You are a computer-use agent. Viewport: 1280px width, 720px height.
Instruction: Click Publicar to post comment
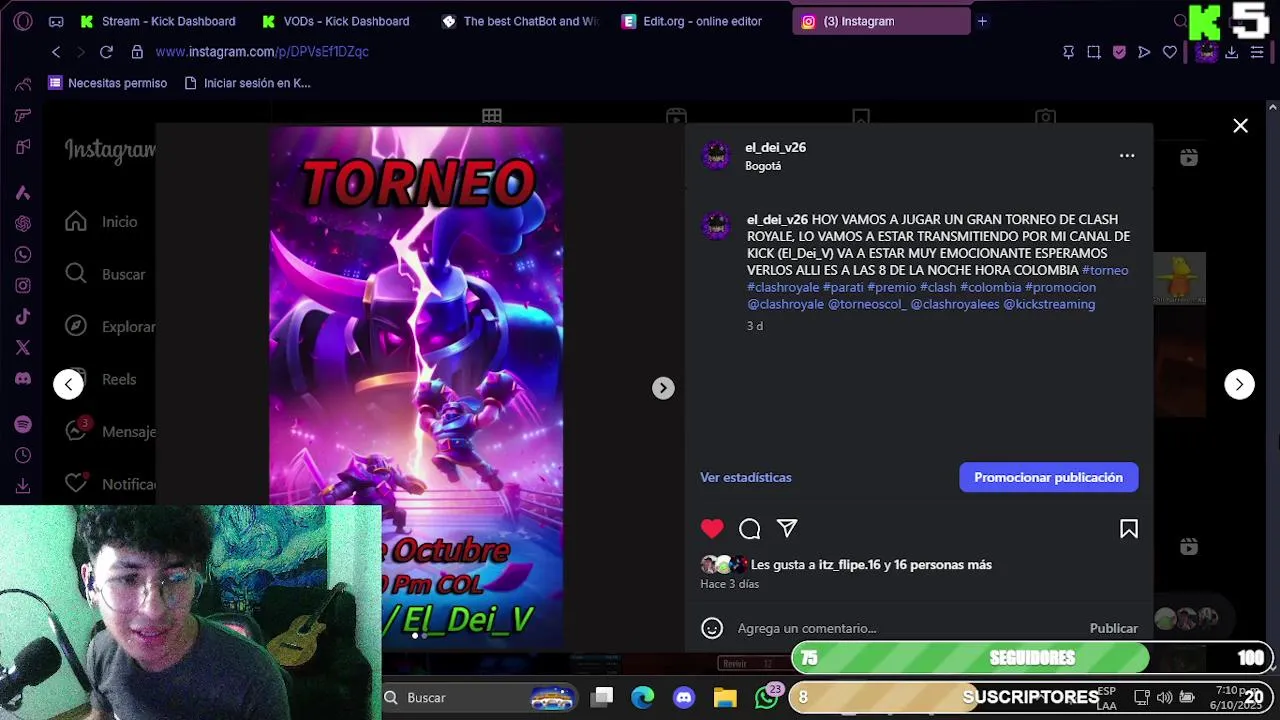(x=1113, y=628)
